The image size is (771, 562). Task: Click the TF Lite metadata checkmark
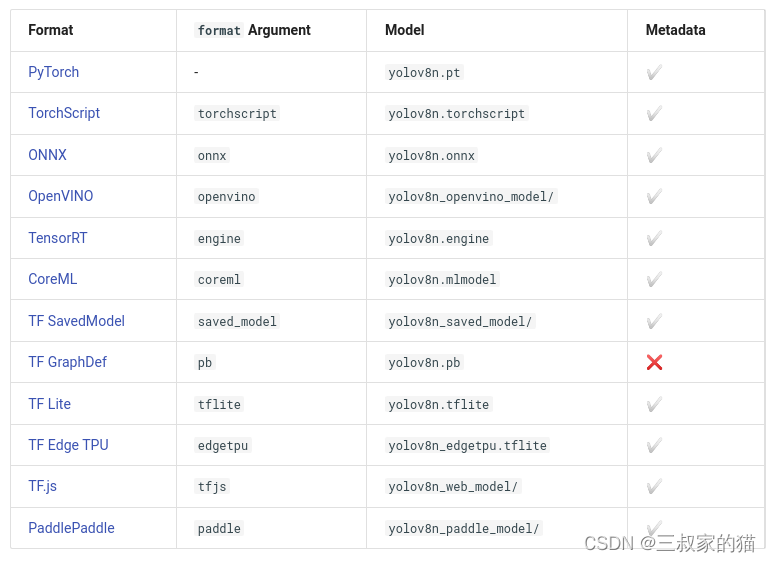click(654, 404)
